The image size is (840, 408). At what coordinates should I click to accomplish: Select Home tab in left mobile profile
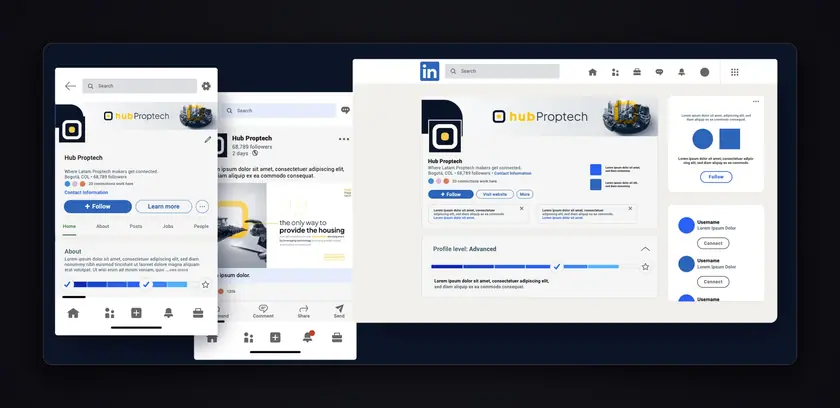click(69, 226)
